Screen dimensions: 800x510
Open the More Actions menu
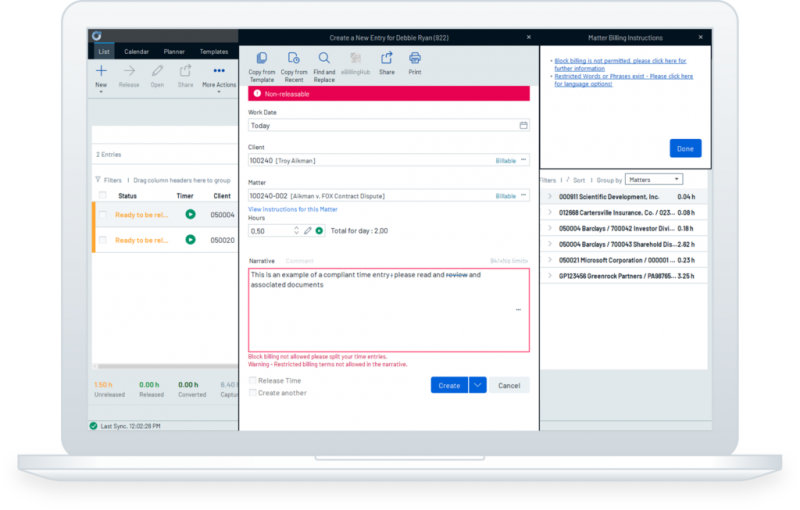click(x=219, y=71)
